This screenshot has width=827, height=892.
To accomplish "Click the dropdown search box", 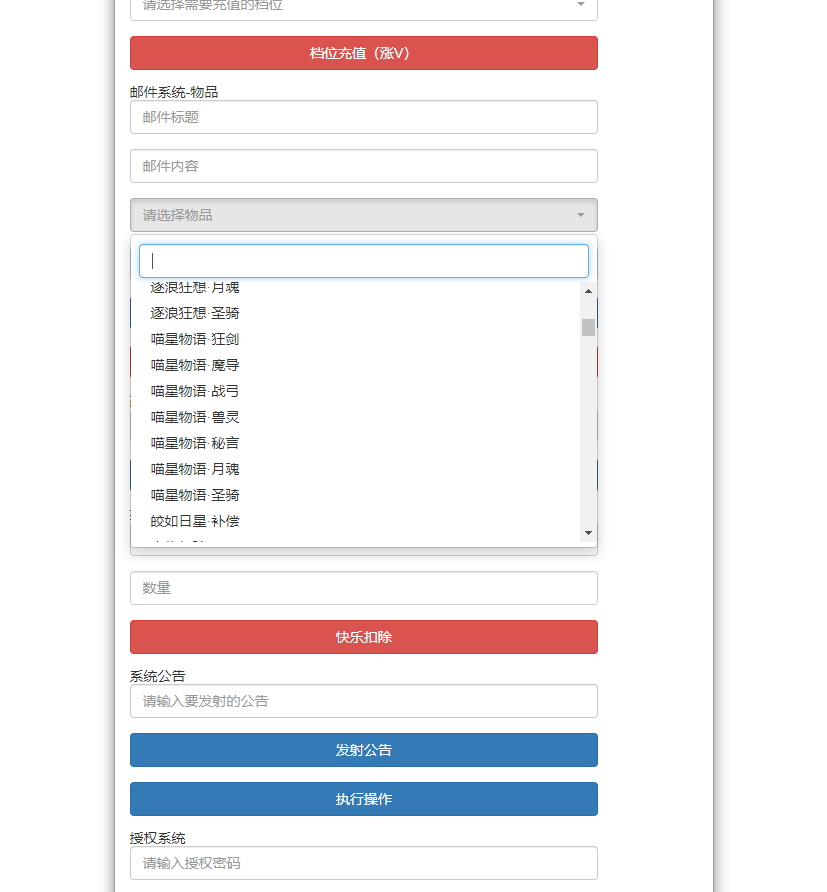I will [363, 261].
